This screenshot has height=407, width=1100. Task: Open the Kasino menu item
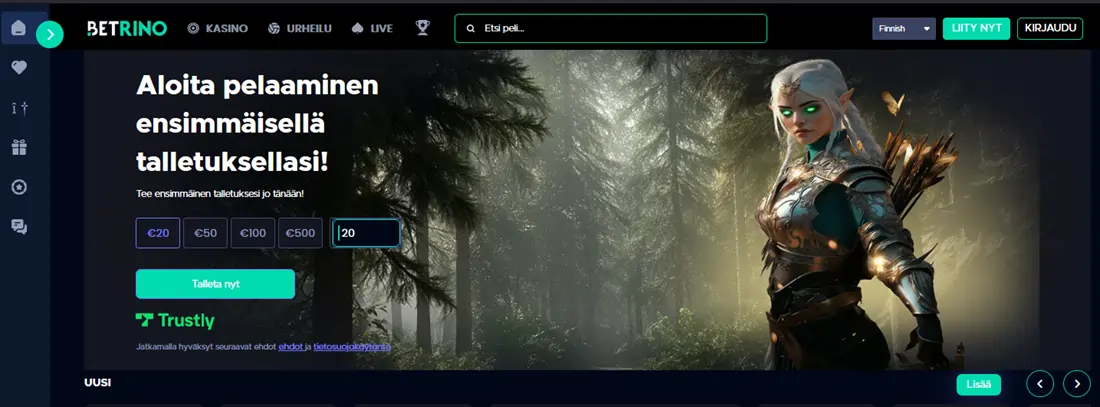[x=217, y=28]
